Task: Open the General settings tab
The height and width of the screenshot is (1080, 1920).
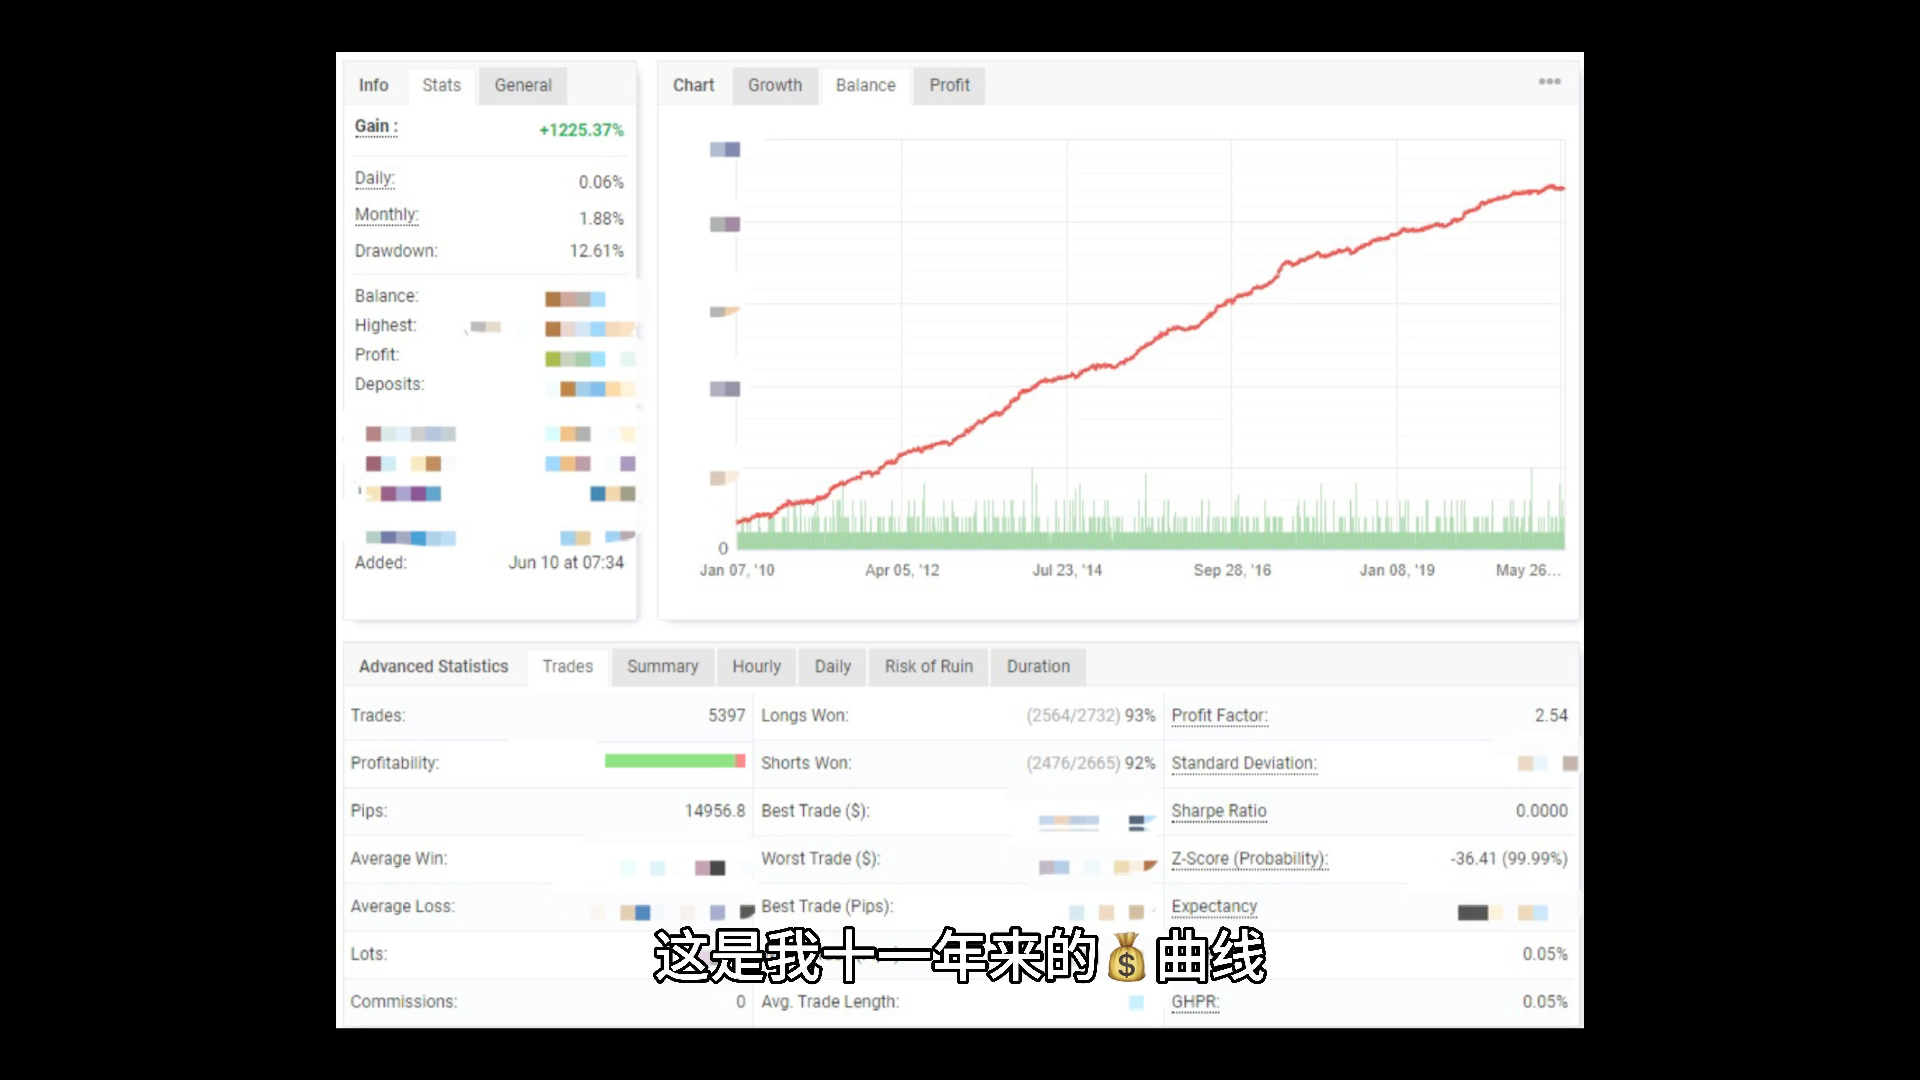Action: (x=524, y=84)
